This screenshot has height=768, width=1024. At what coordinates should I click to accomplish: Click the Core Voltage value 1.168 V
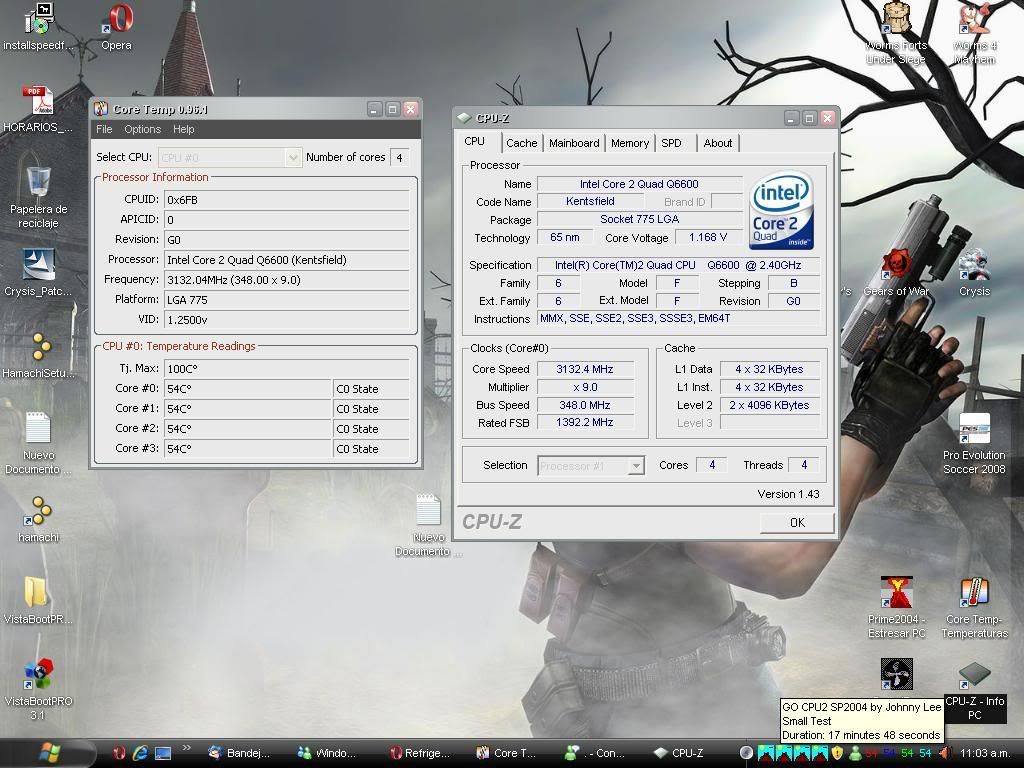tap(708, 238)
